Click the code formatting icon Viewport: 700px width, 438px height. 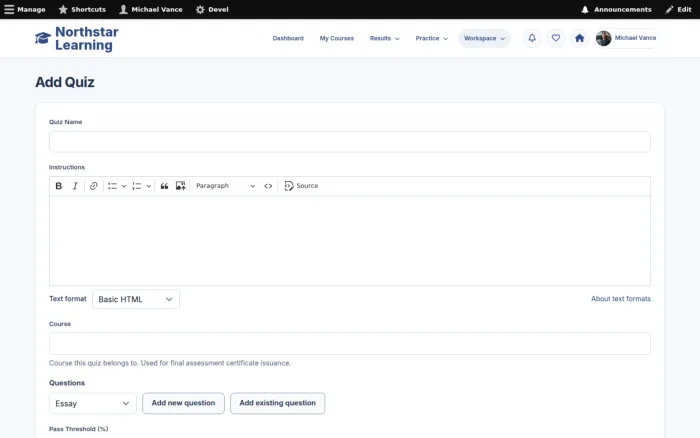pyautogui.click(x=268, y=186)
